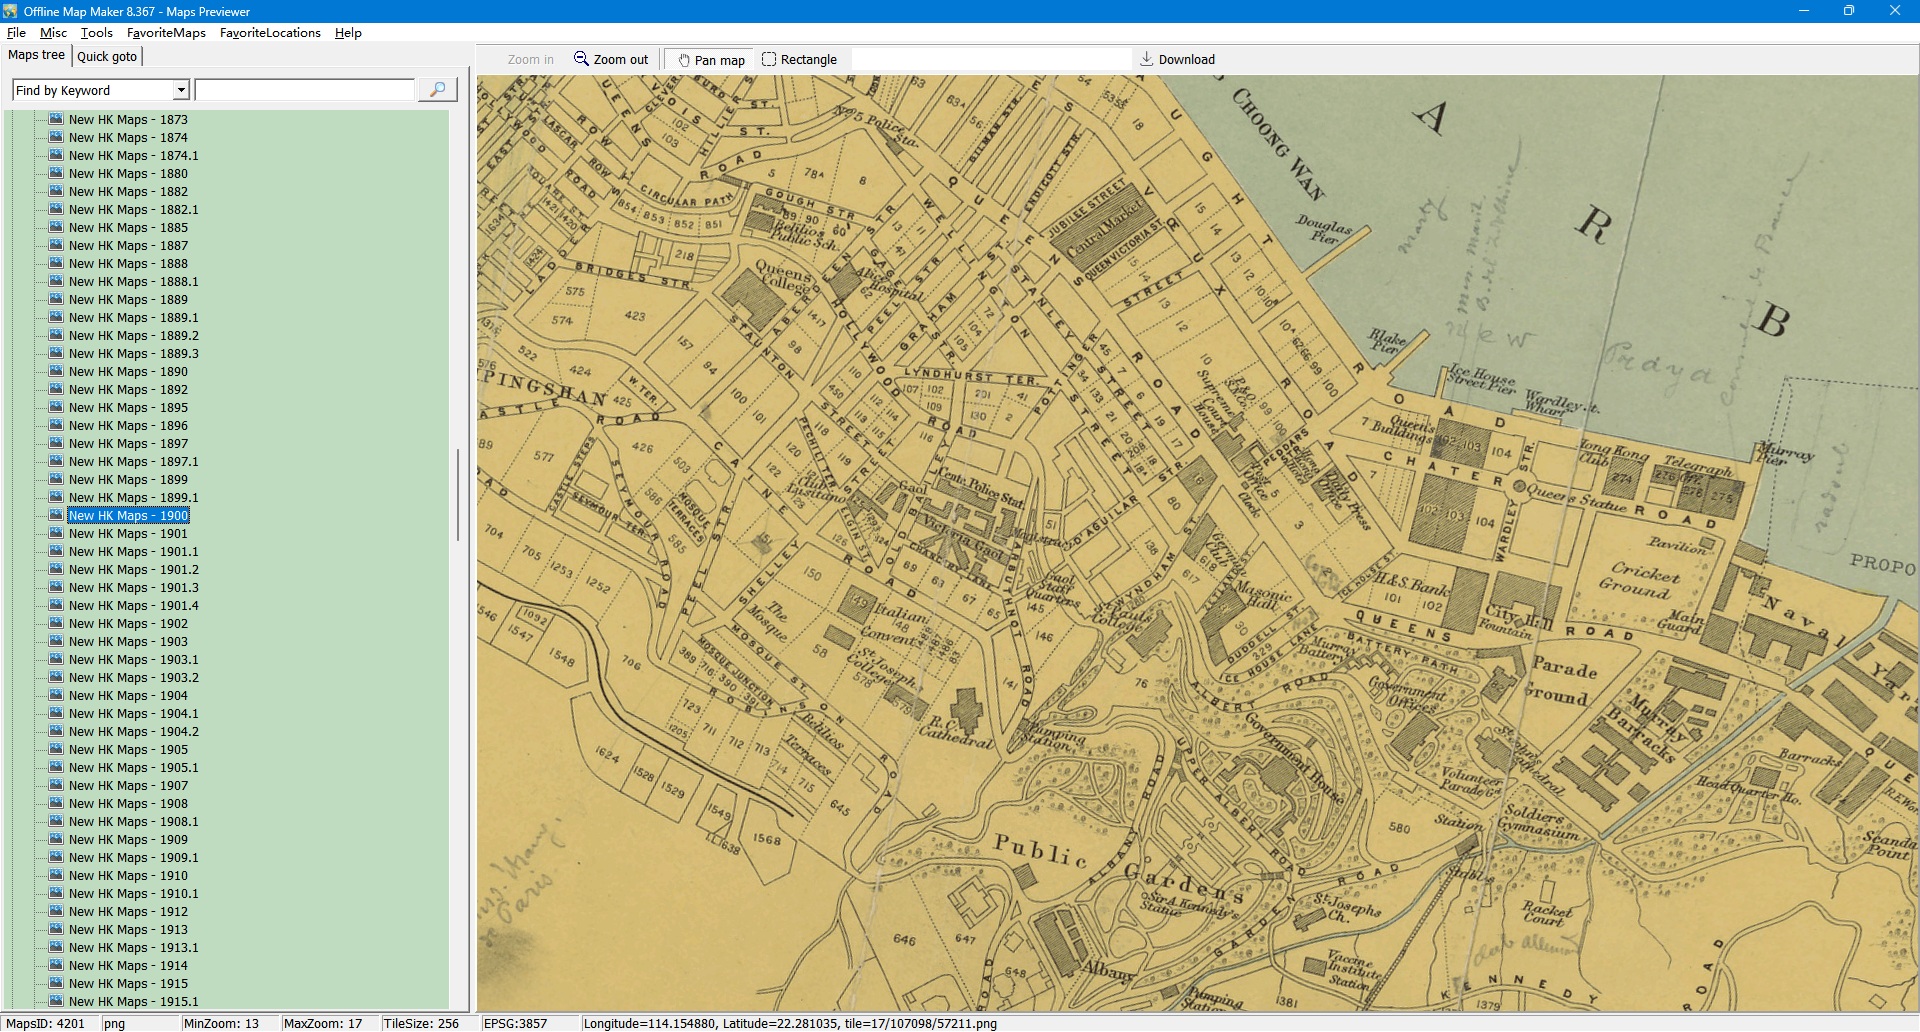
Task: Open the Tools menu
Action: click(x=96, y=33)
